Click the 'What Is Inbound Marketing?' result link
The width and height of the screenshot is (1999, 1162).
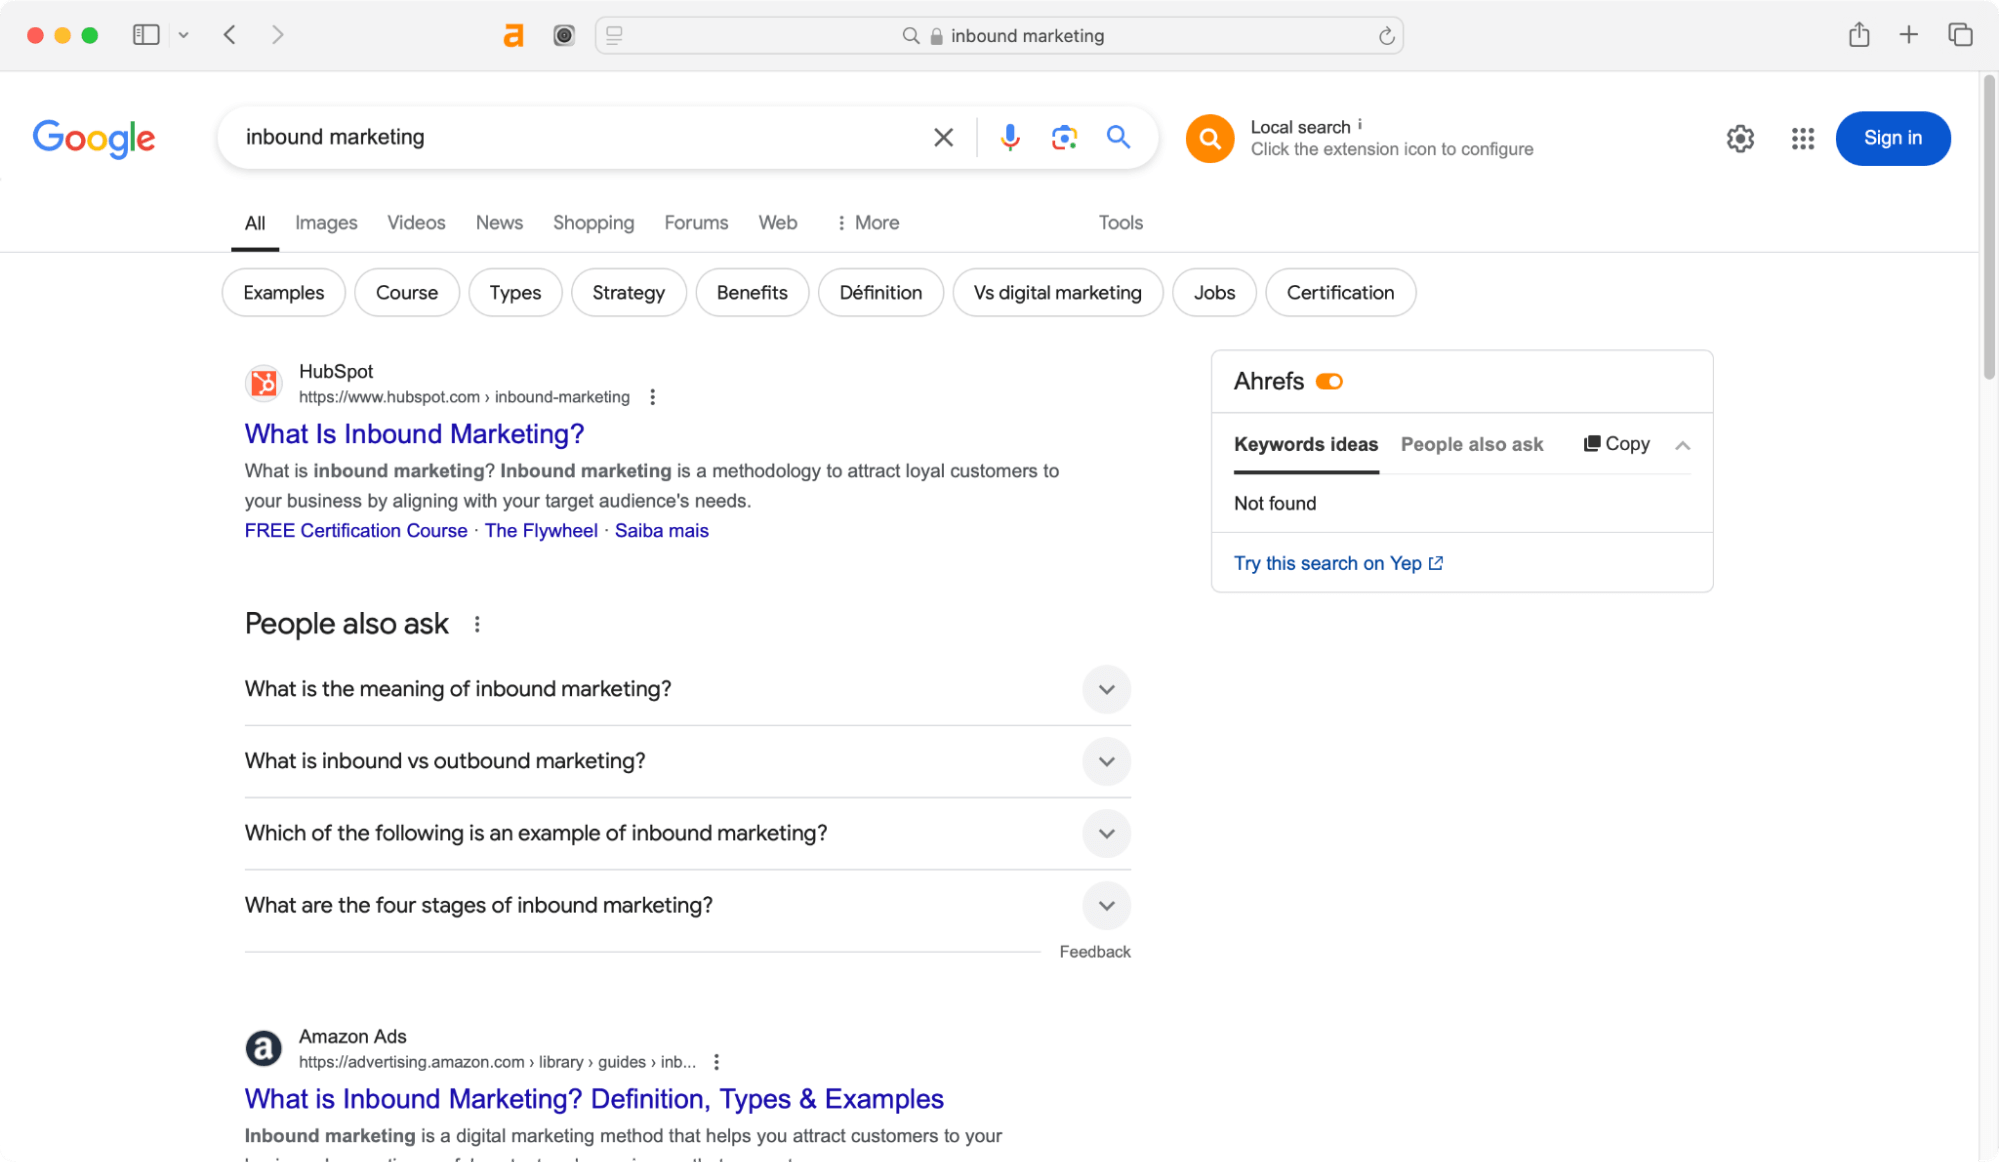pos(413,434)
